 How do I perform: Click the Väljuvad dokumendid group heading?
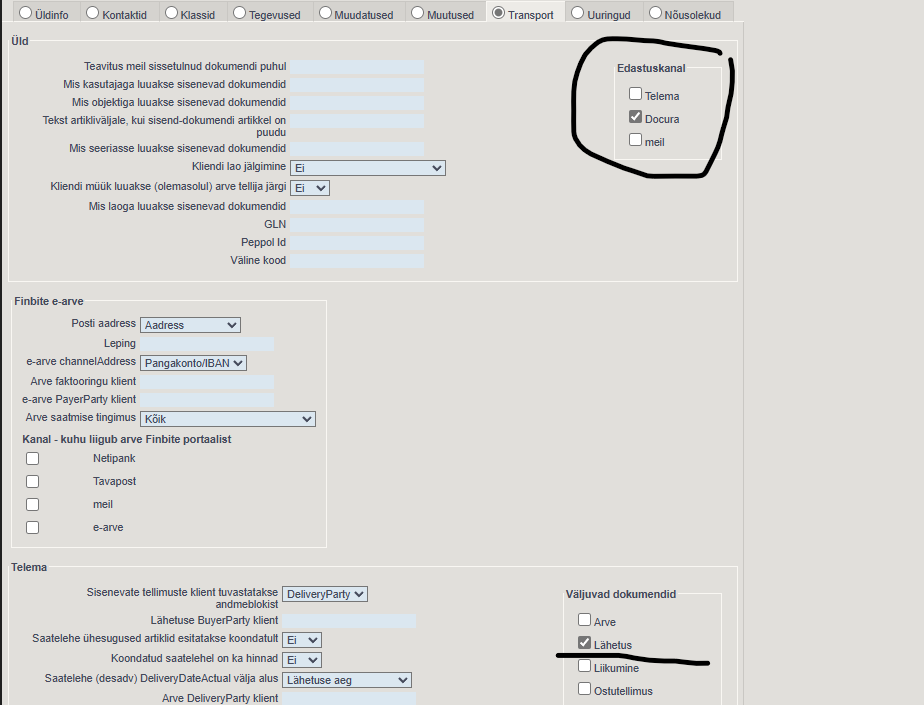point(621,594)
